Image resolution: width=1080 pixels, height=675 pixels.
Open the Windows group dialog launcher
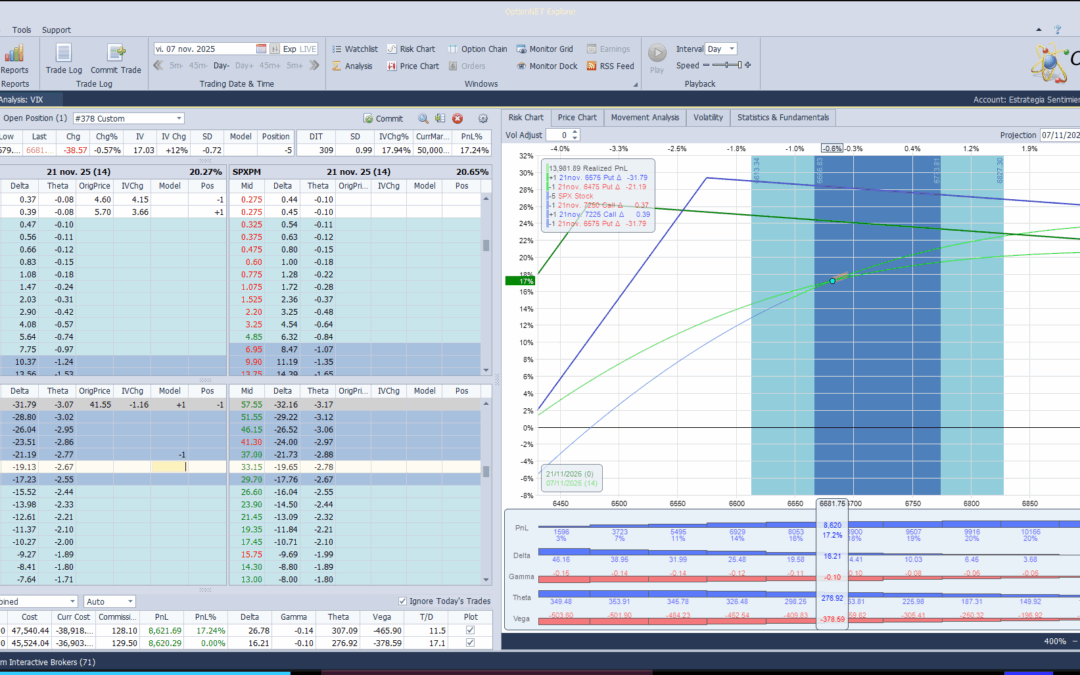tap(636, 85)
